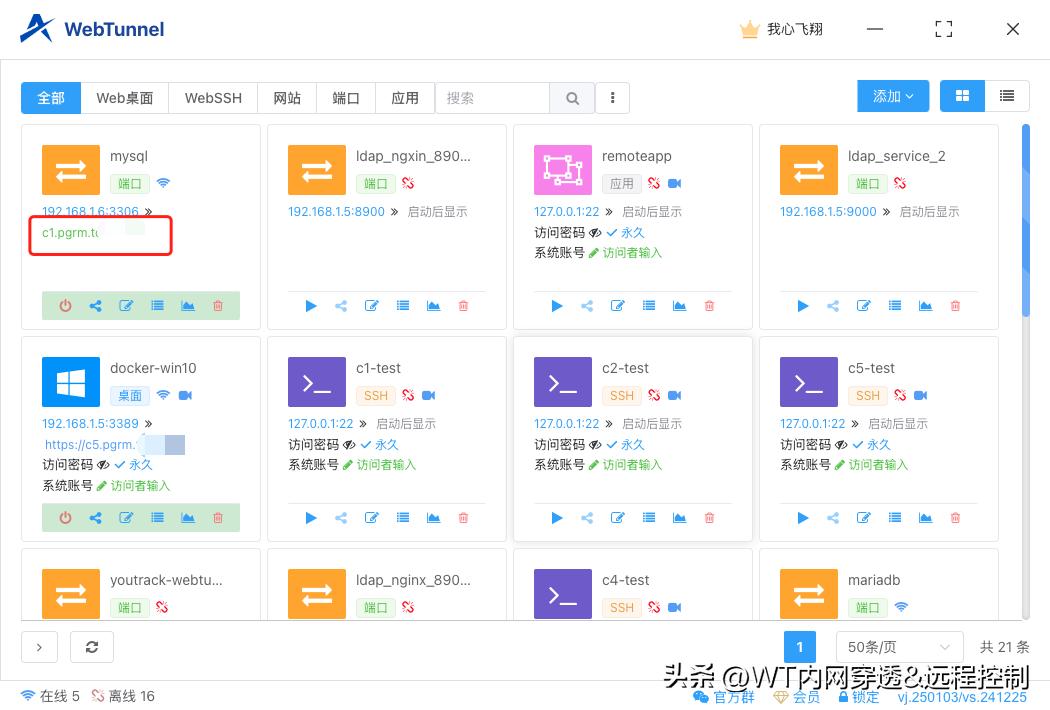
Task: Show the hidden password on remoteapp
Action: pyautogui.click(x=594, y=232)
